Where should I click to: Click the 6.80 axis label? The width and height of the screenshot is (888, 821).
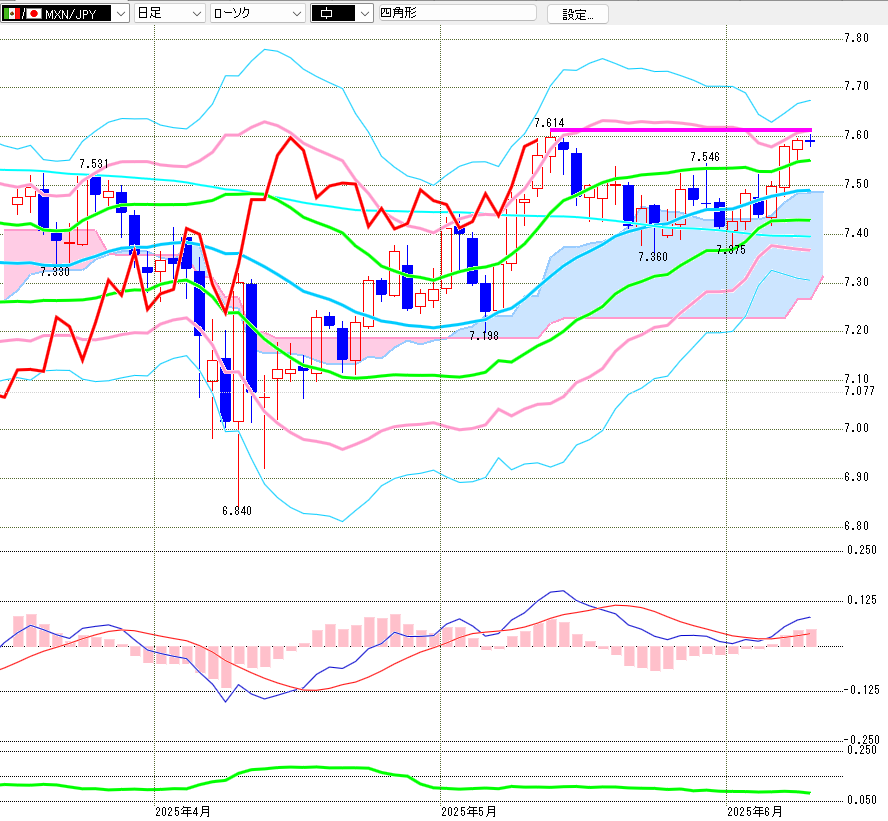click(856, 526)
